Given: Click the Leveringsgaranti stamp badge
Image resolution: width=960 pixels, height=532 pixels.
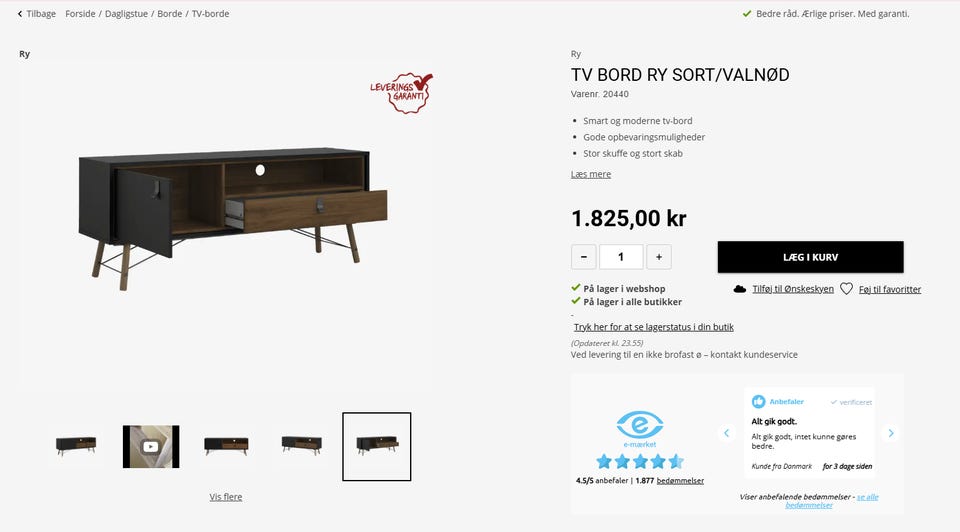Looking at the screenshot, I should (x=402, y=93).
